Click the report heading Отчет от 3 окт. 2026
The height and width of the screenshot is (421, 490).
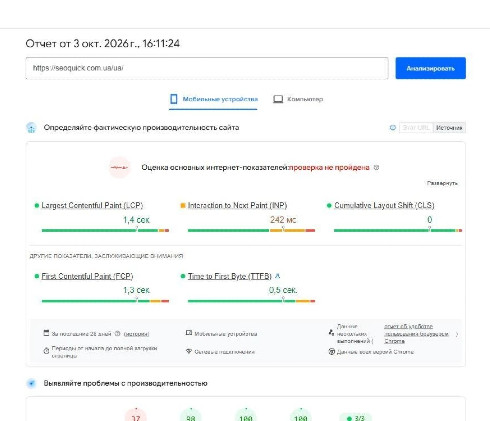click(x=103, y=43)
